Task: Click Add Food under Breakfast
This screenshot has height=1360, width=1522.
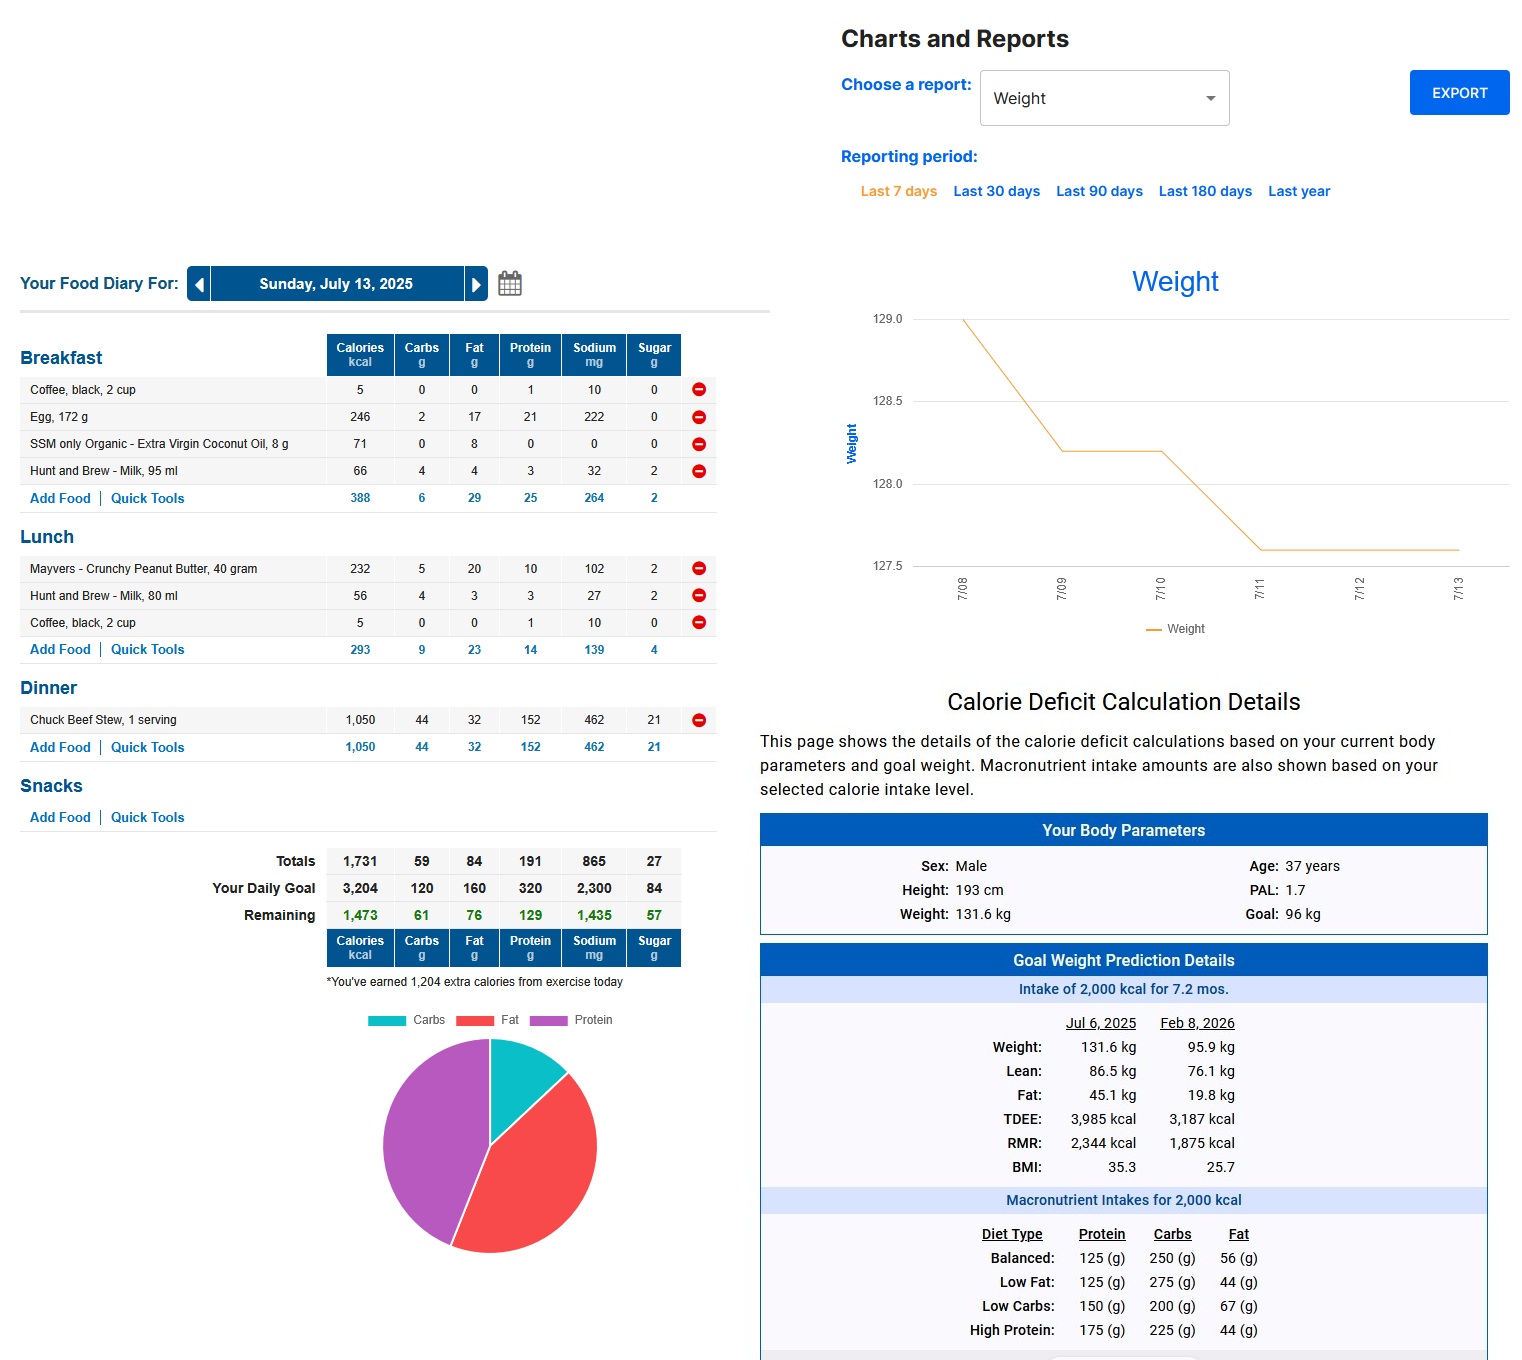Action: pyautogui.click(x=60, y=498)
